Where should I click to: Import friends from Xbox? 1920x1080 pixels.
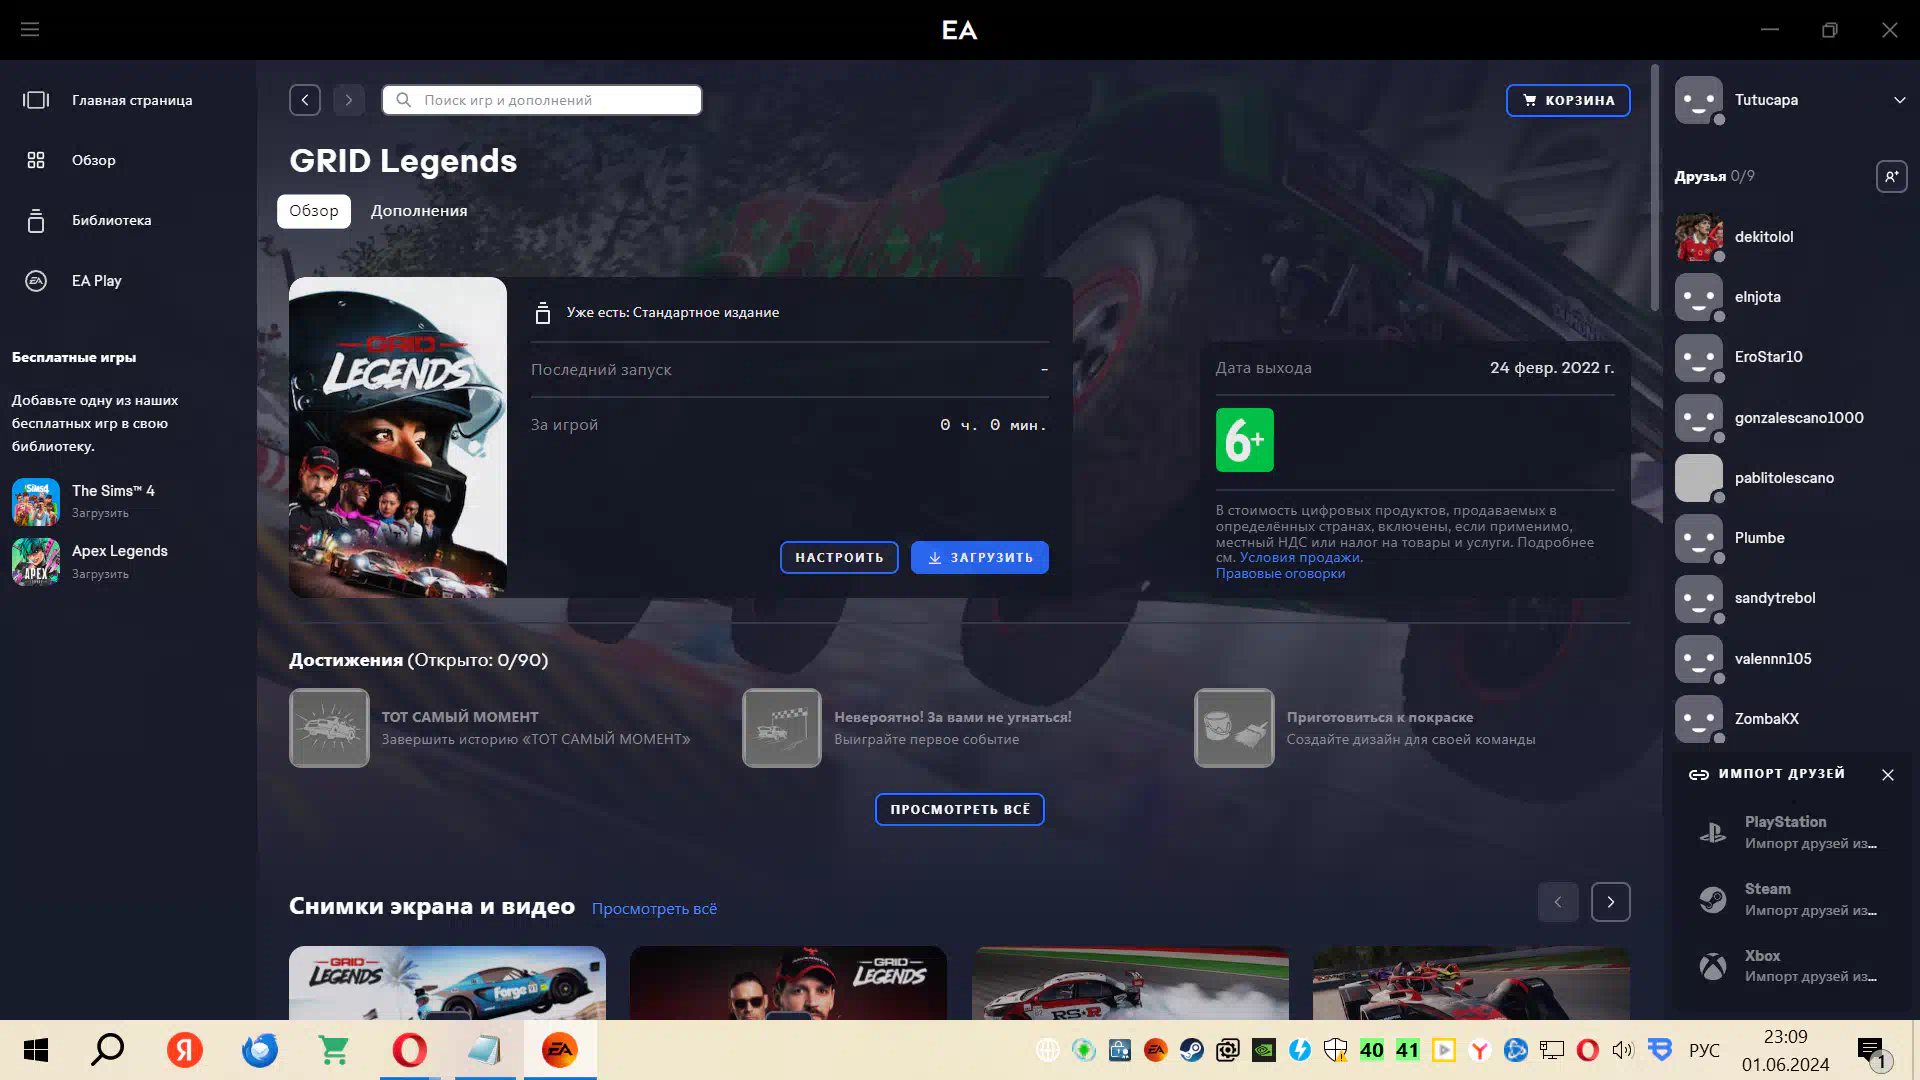[1790, 966]
